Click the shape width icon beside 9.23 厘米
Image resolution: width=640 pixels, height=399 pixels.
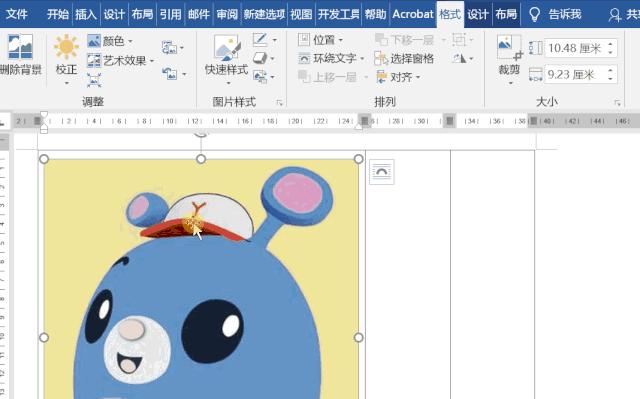coord(536,75)
